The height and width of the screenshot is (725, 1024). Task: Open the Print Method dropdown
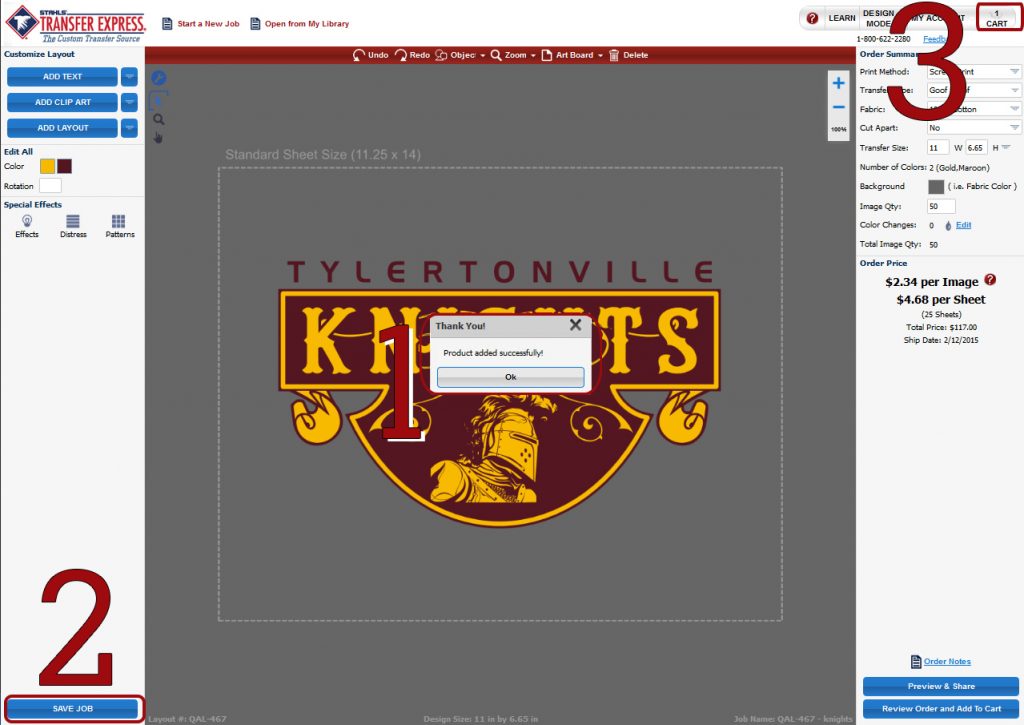pos(1013,71)
